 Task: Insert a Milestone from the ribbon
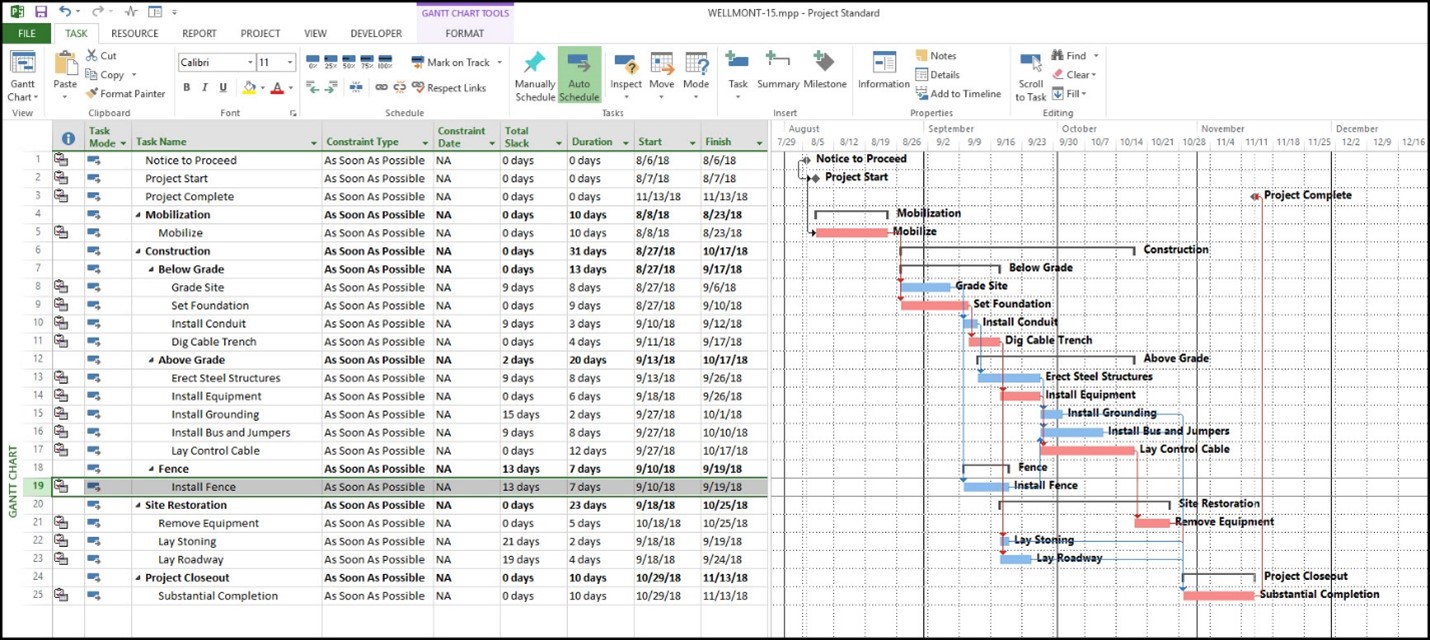pyautogui.click(x=824, y=70)
